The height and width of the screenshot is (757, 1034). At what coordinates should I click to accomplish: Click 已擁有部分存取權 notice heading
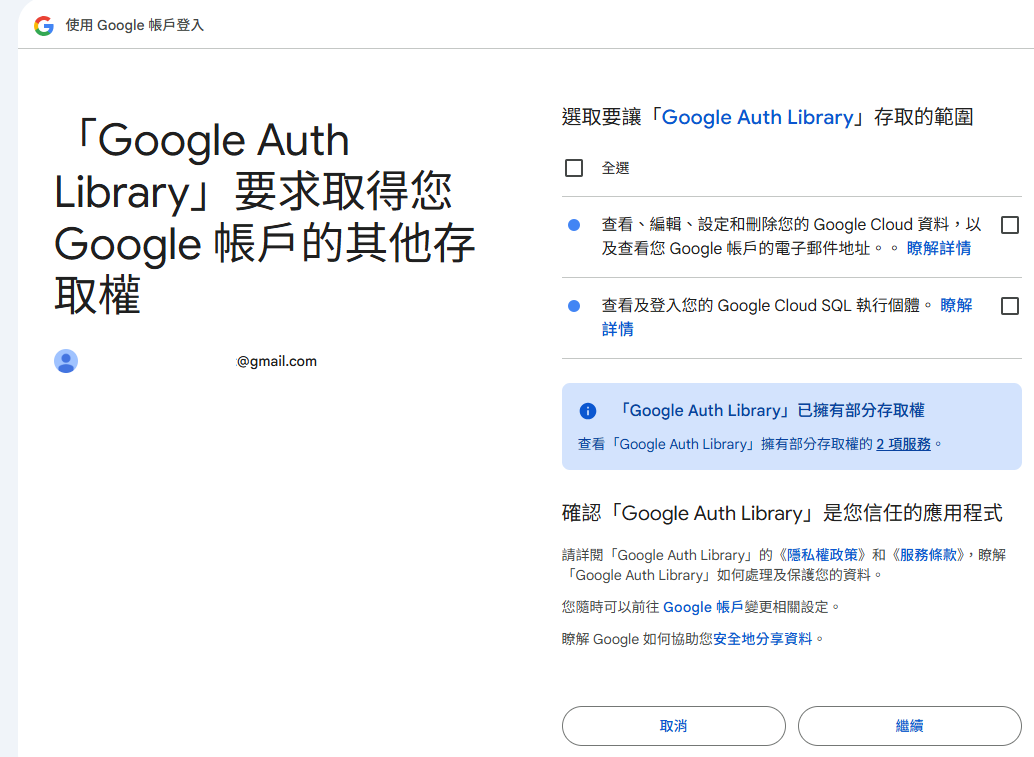[x=770, y=411]
